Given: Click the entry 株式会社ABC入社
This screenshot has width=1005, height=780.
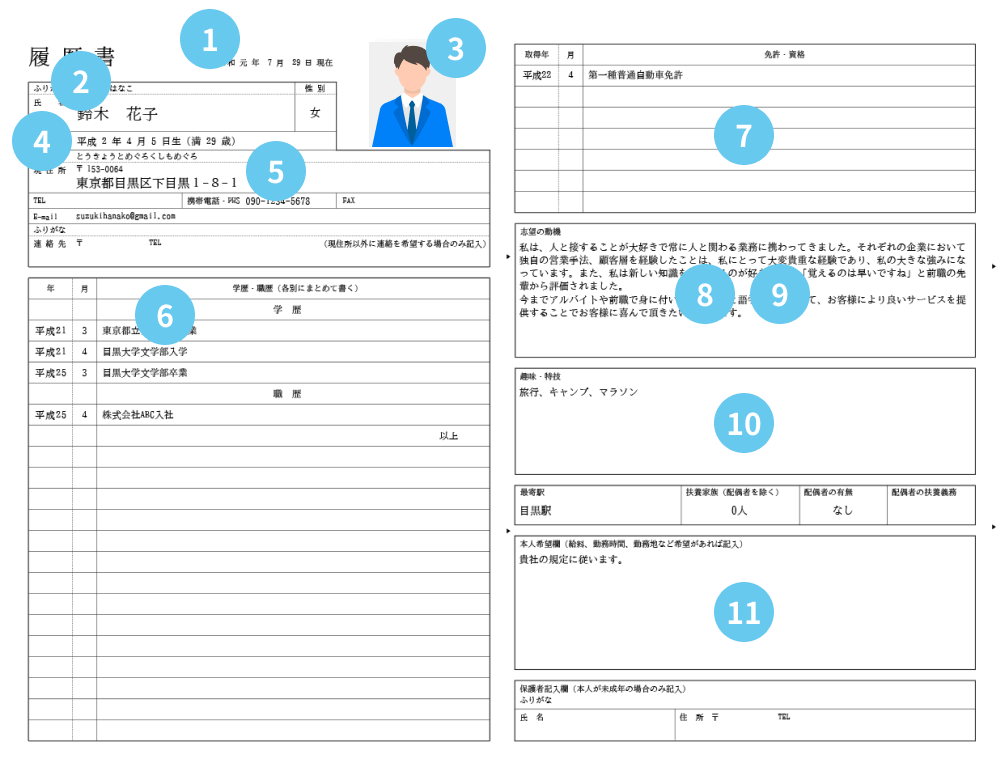Looking at the screenshot, I should [x=138, y=415].
